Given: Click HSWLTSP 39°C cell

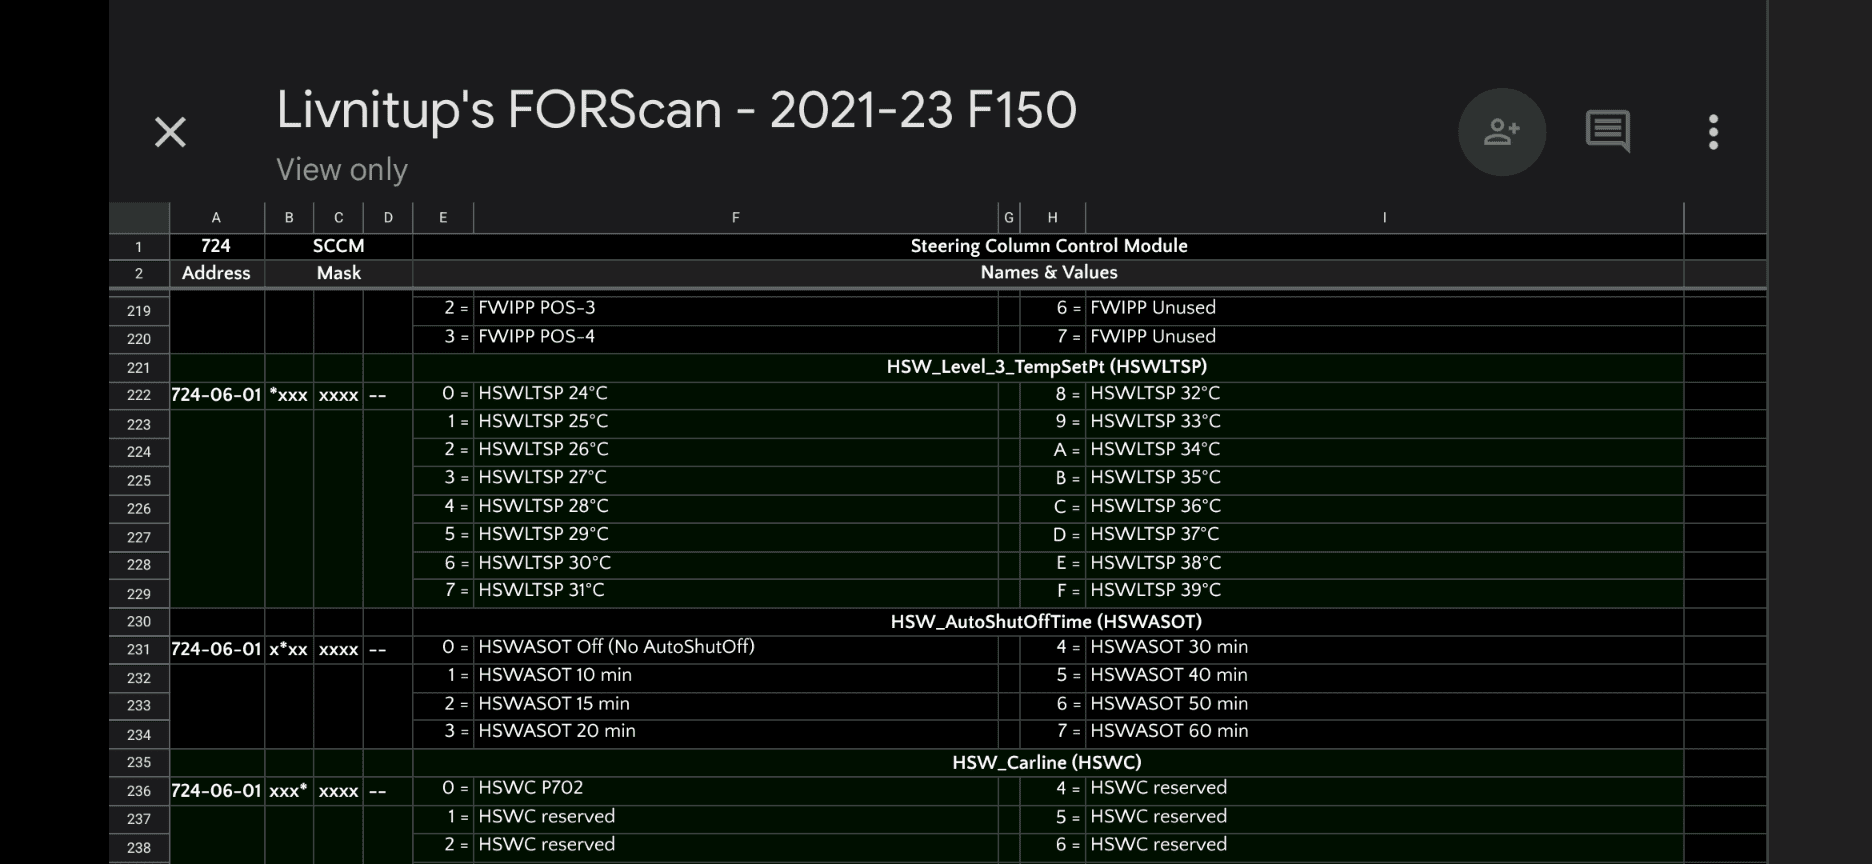Looking at the screenshot, I should click(1384, 591).
